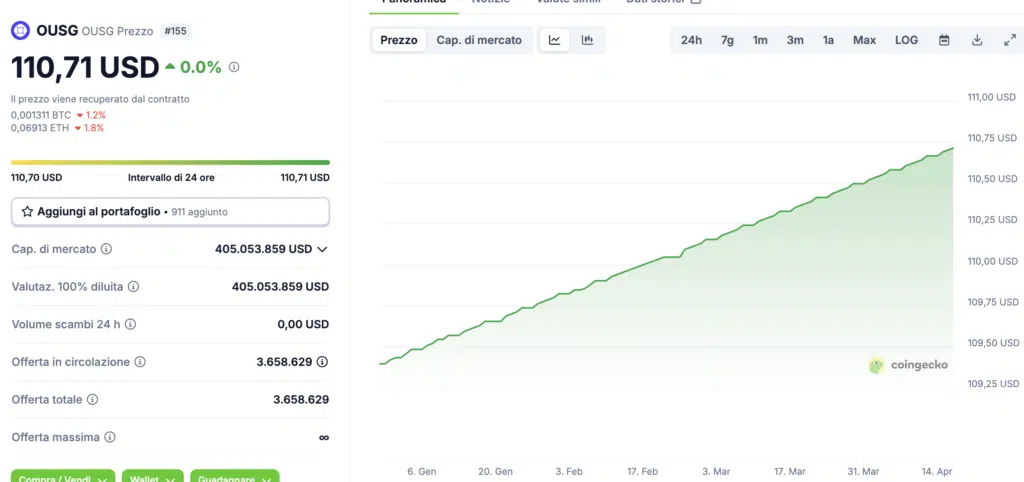
Task: Open the Wallet dropdown button
Action: coord(152,478)
